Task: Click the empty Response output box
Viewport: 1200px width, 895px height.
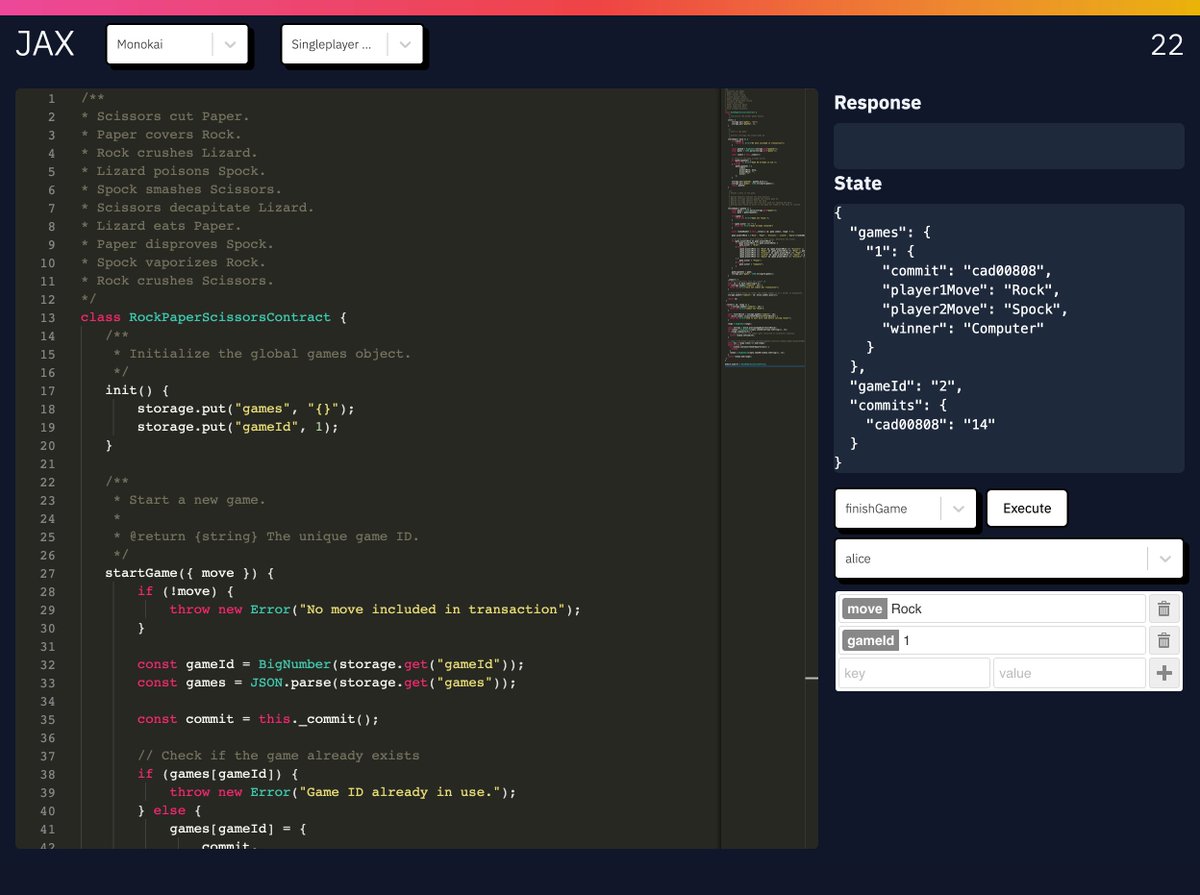Action: click(1009, 146)
